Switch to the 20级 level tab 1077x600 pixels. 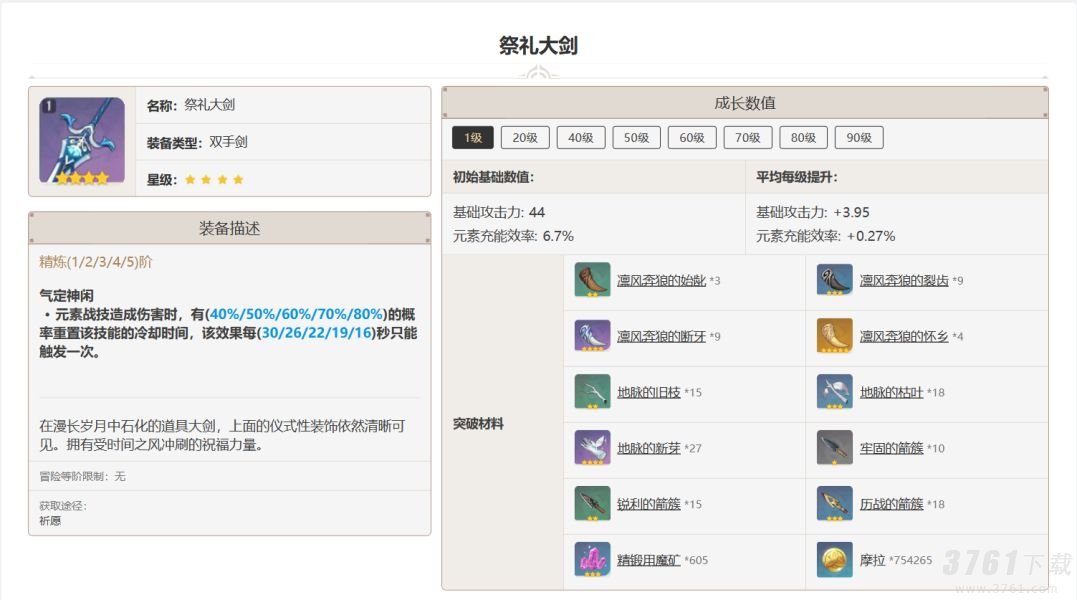525,138
